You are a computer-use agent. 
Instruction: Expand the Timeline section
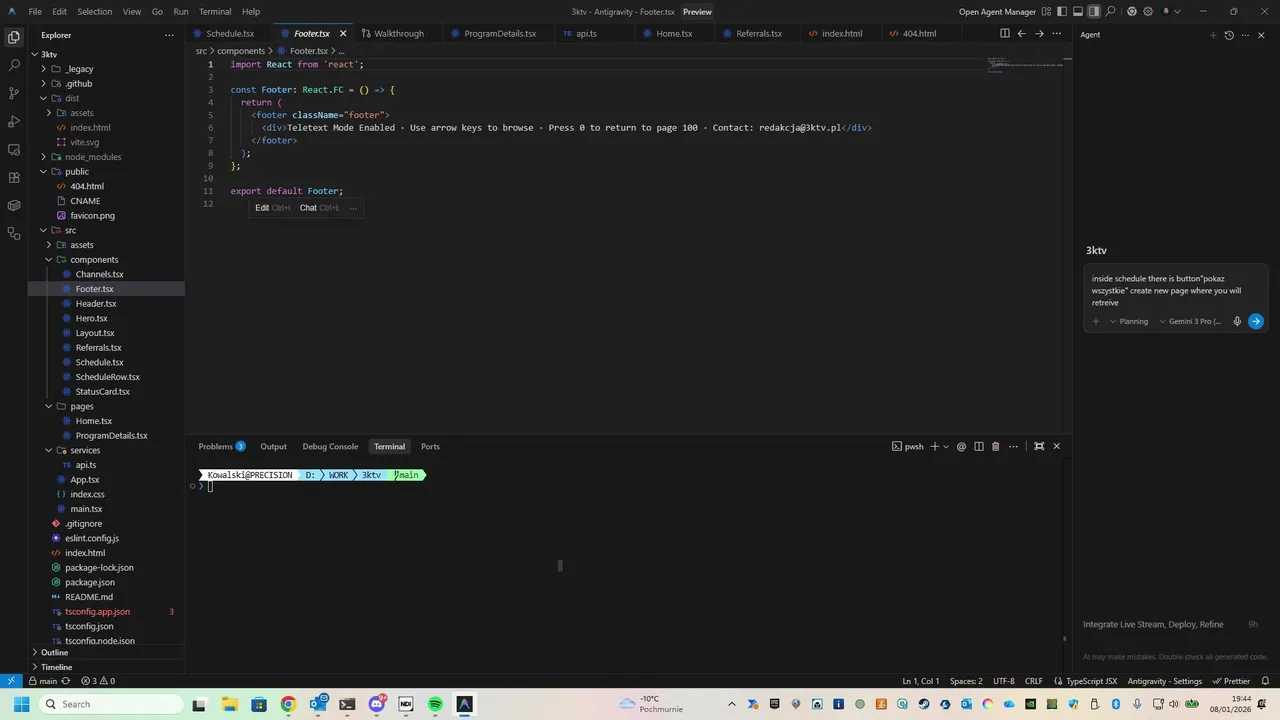56,667
